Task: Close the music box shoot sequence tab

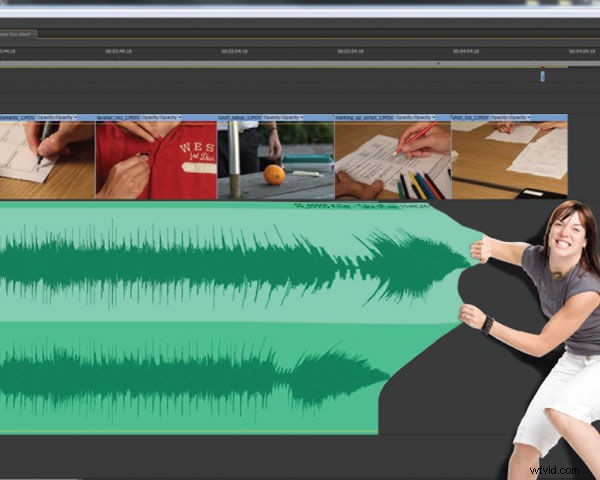Action: (x=34, y=33)
